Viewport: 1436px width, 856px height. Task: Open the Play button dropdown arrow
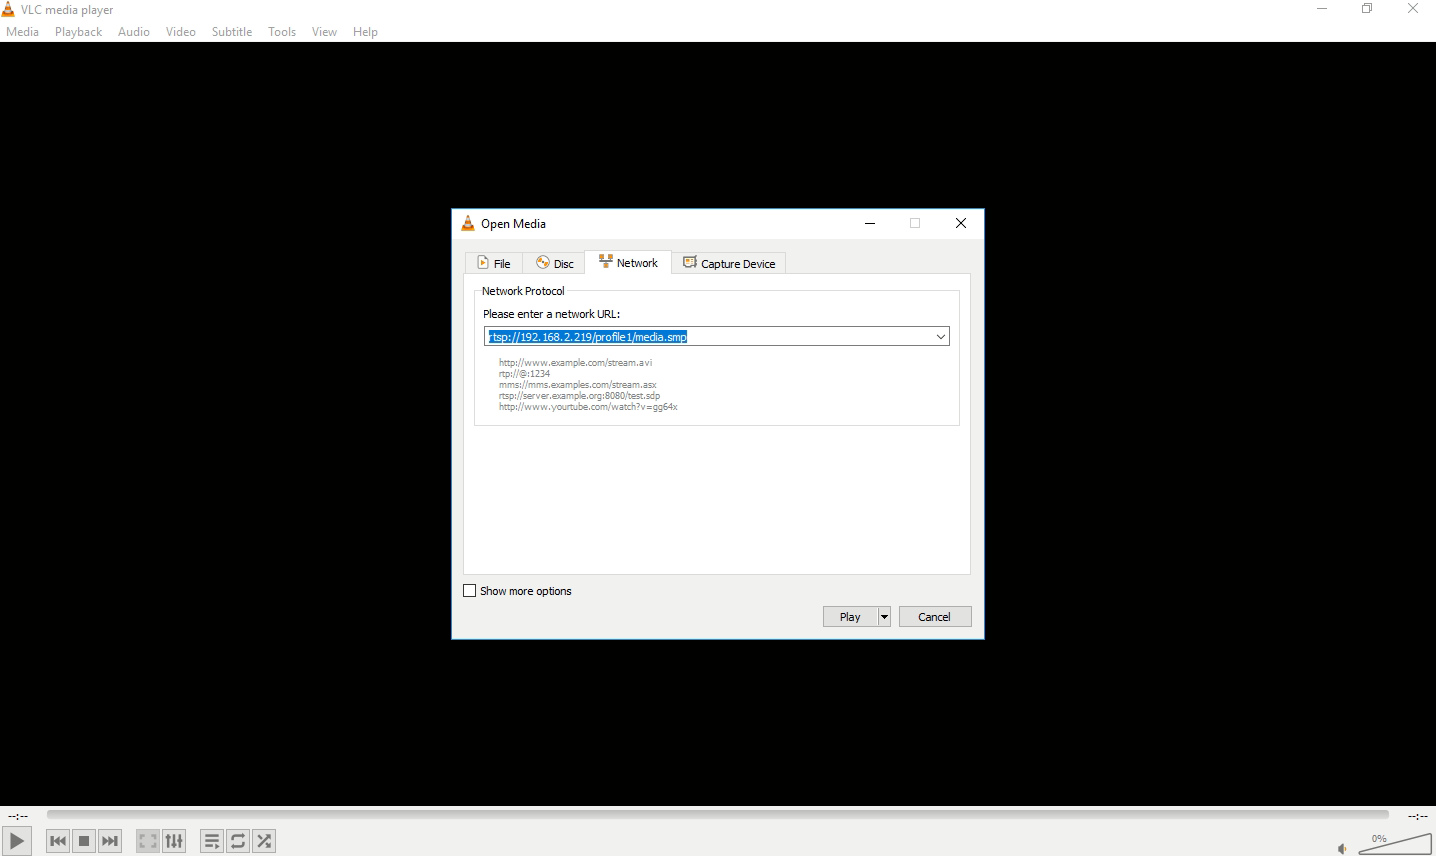(884, 616)
